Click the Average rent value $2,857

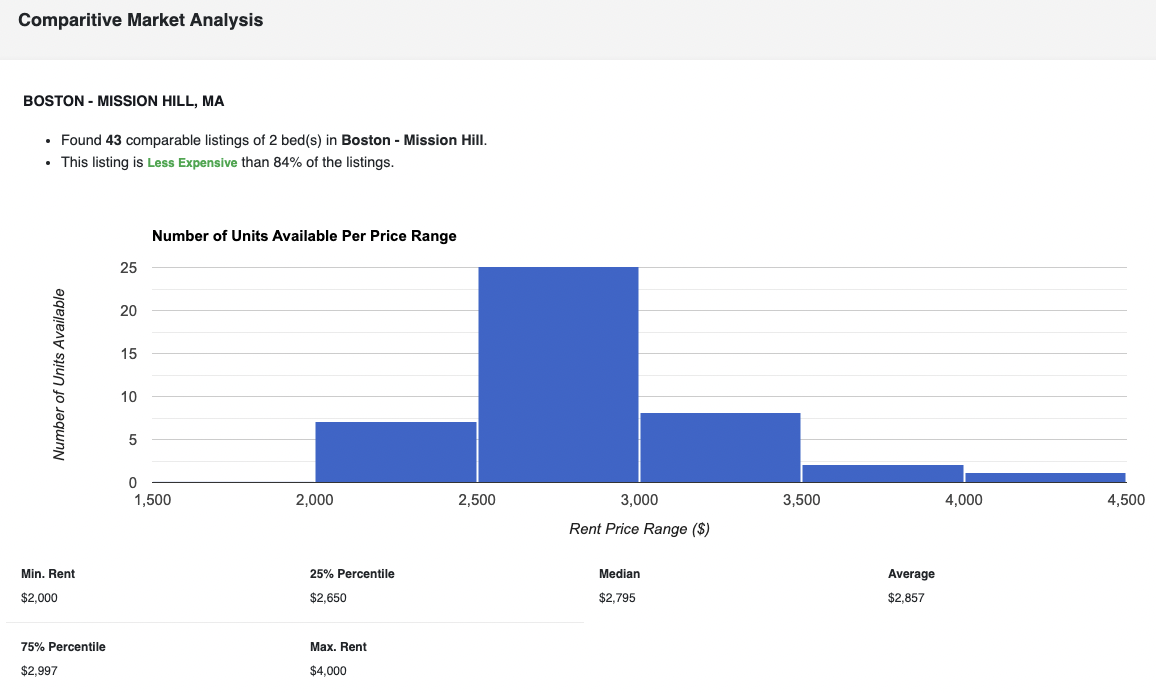[906, 598]
